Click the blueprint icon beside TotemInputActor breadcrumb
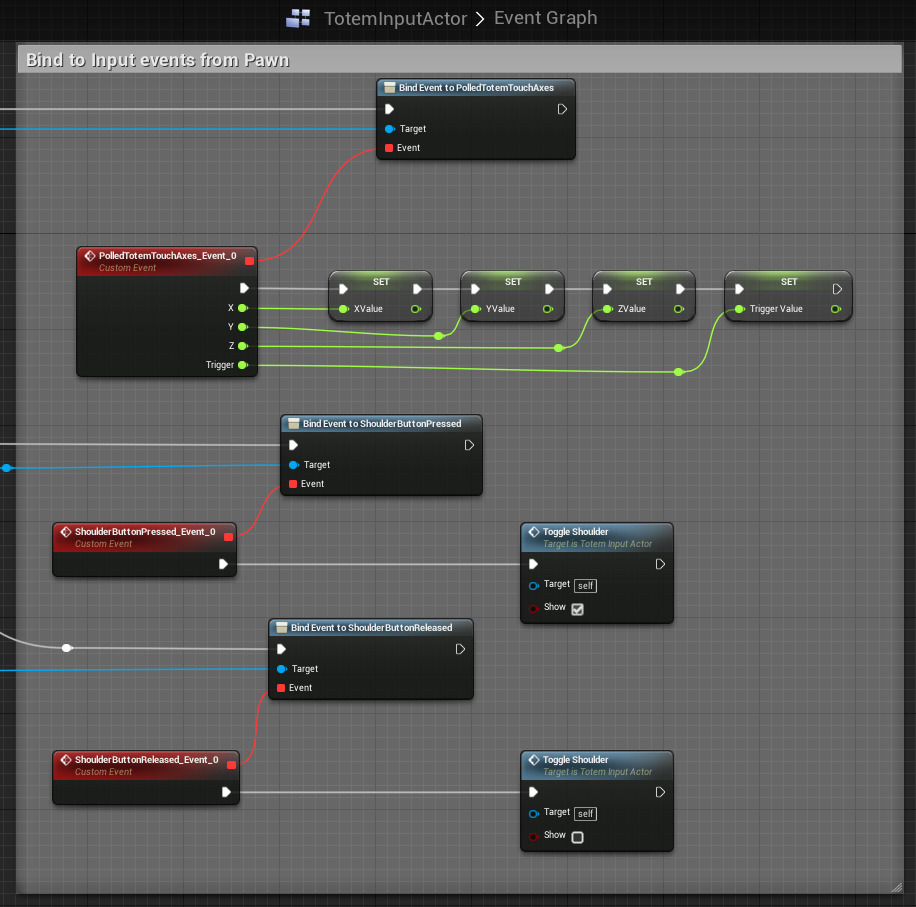The height and width of the screenshot is (907, 916). click(298, 18)
